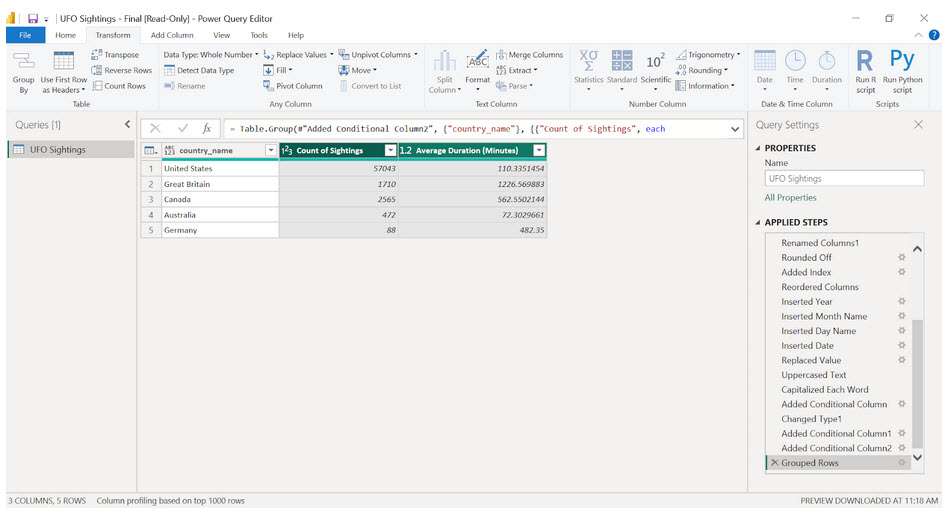948x509 pixels.
Task: Open Count of Sightings column filter dropdown
Action: [391, 150]
